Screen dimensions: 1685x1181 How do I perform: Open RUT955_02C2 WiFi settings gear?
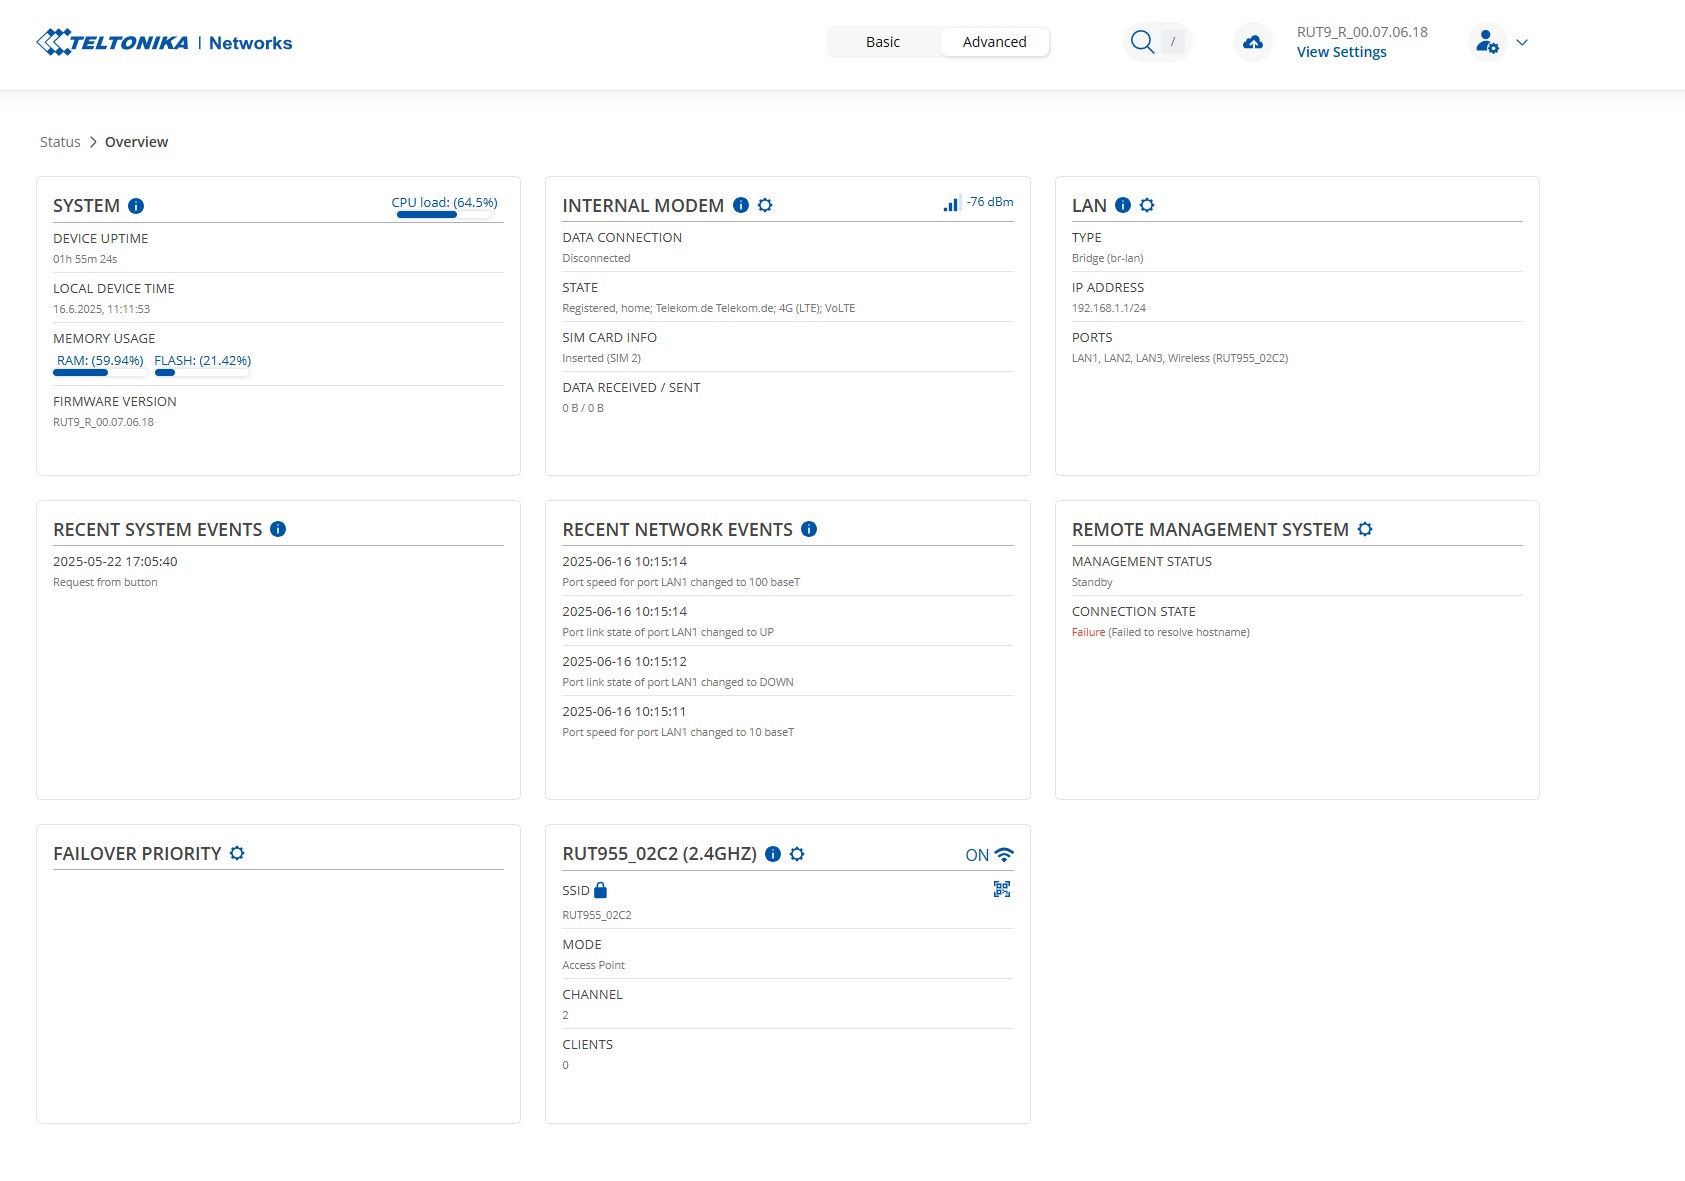pos(797,854)
